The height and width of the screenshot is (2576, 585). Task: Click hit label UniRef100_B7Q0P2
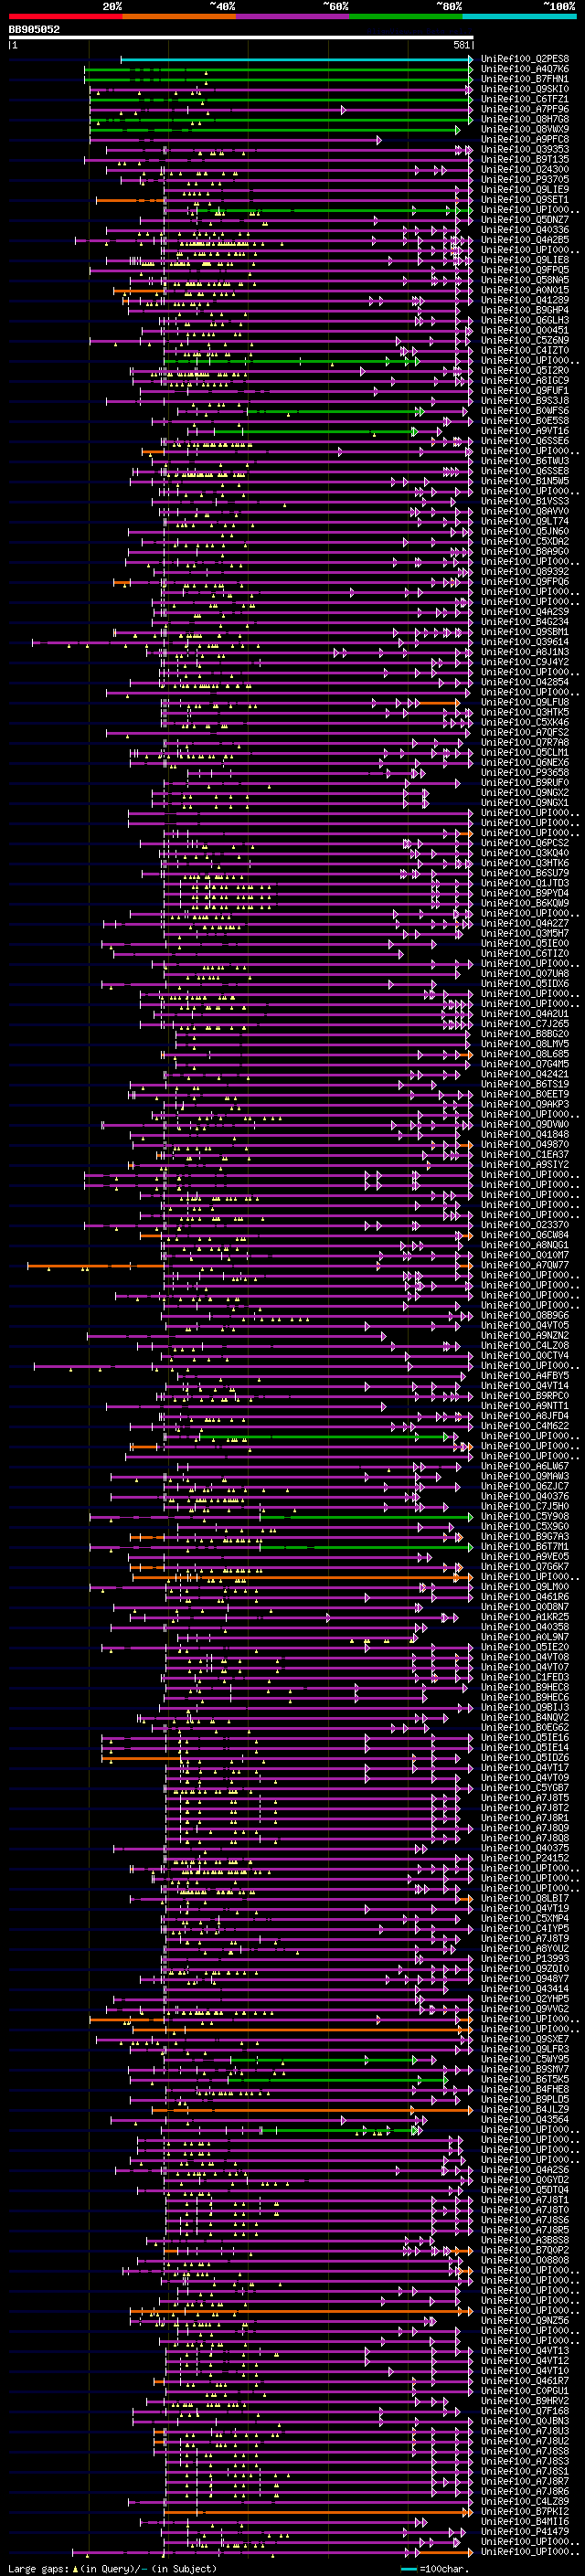525,2250
